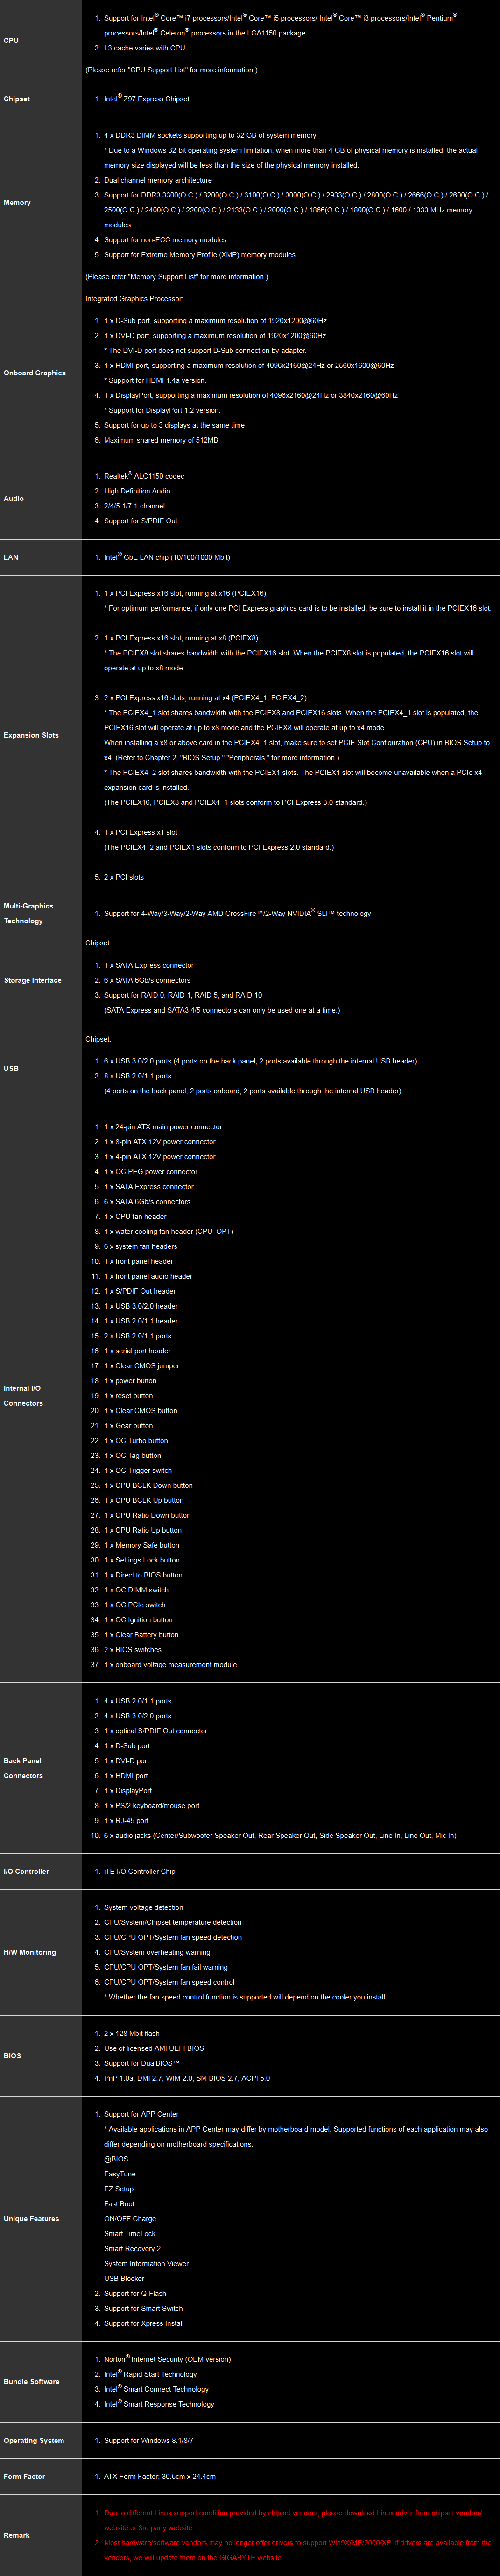
Task: Click the Memory section heading
Action: pos(17,202)
